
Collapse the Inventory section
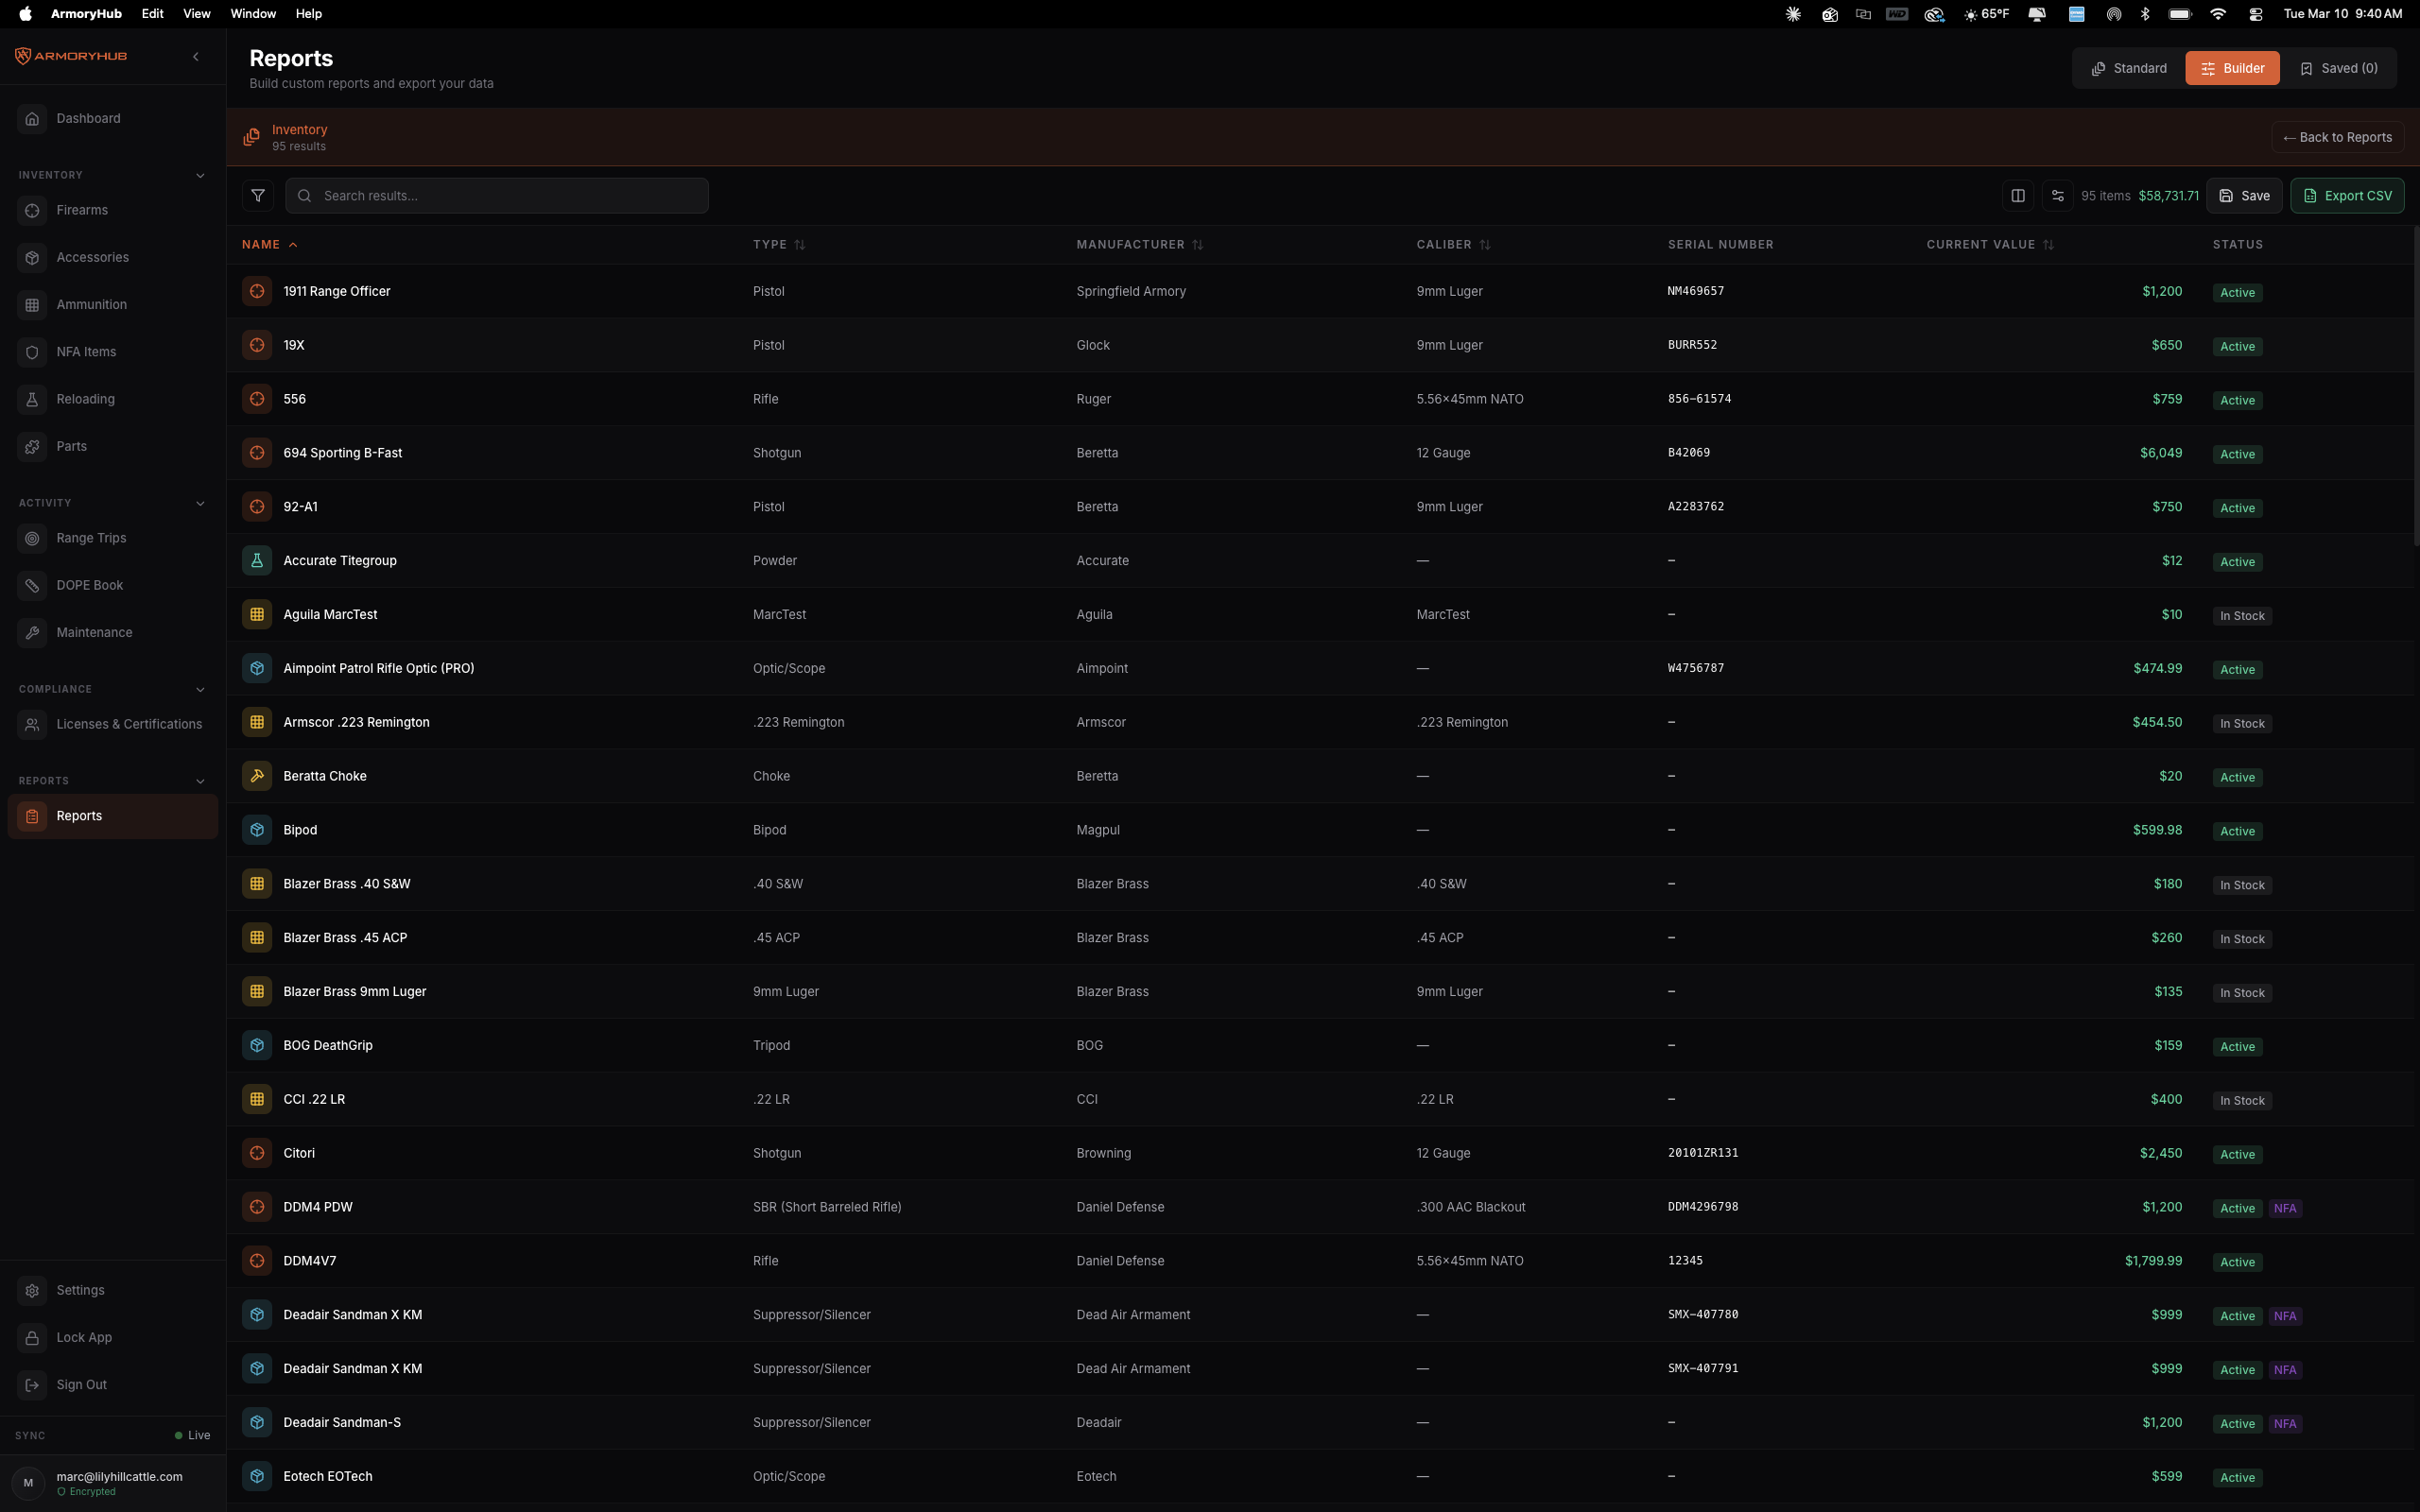click(x=201, y=174)
